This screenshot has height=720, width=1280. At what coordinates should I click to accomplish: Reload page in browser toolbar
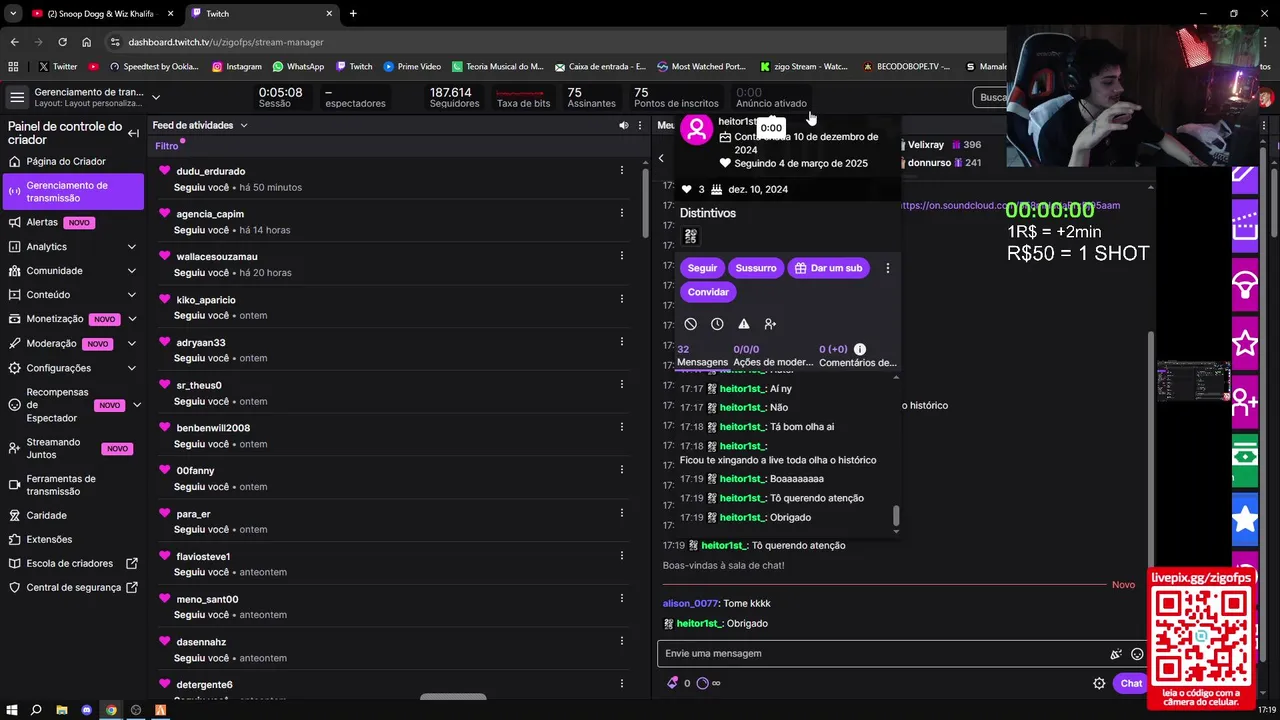62,42
